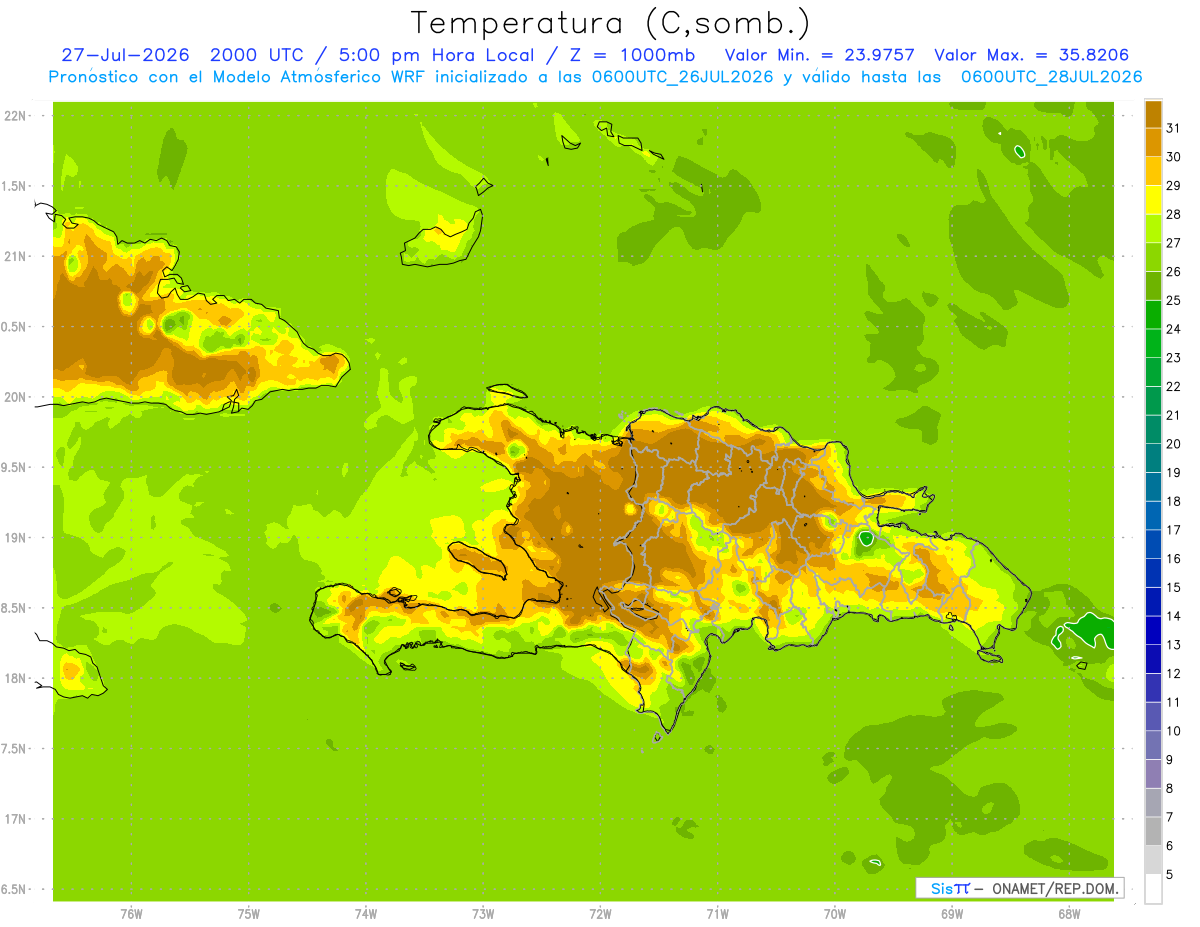Click the legend value "20"
The height and width of the screenshot is (927, 1200).
click(x=1174, y=444)
